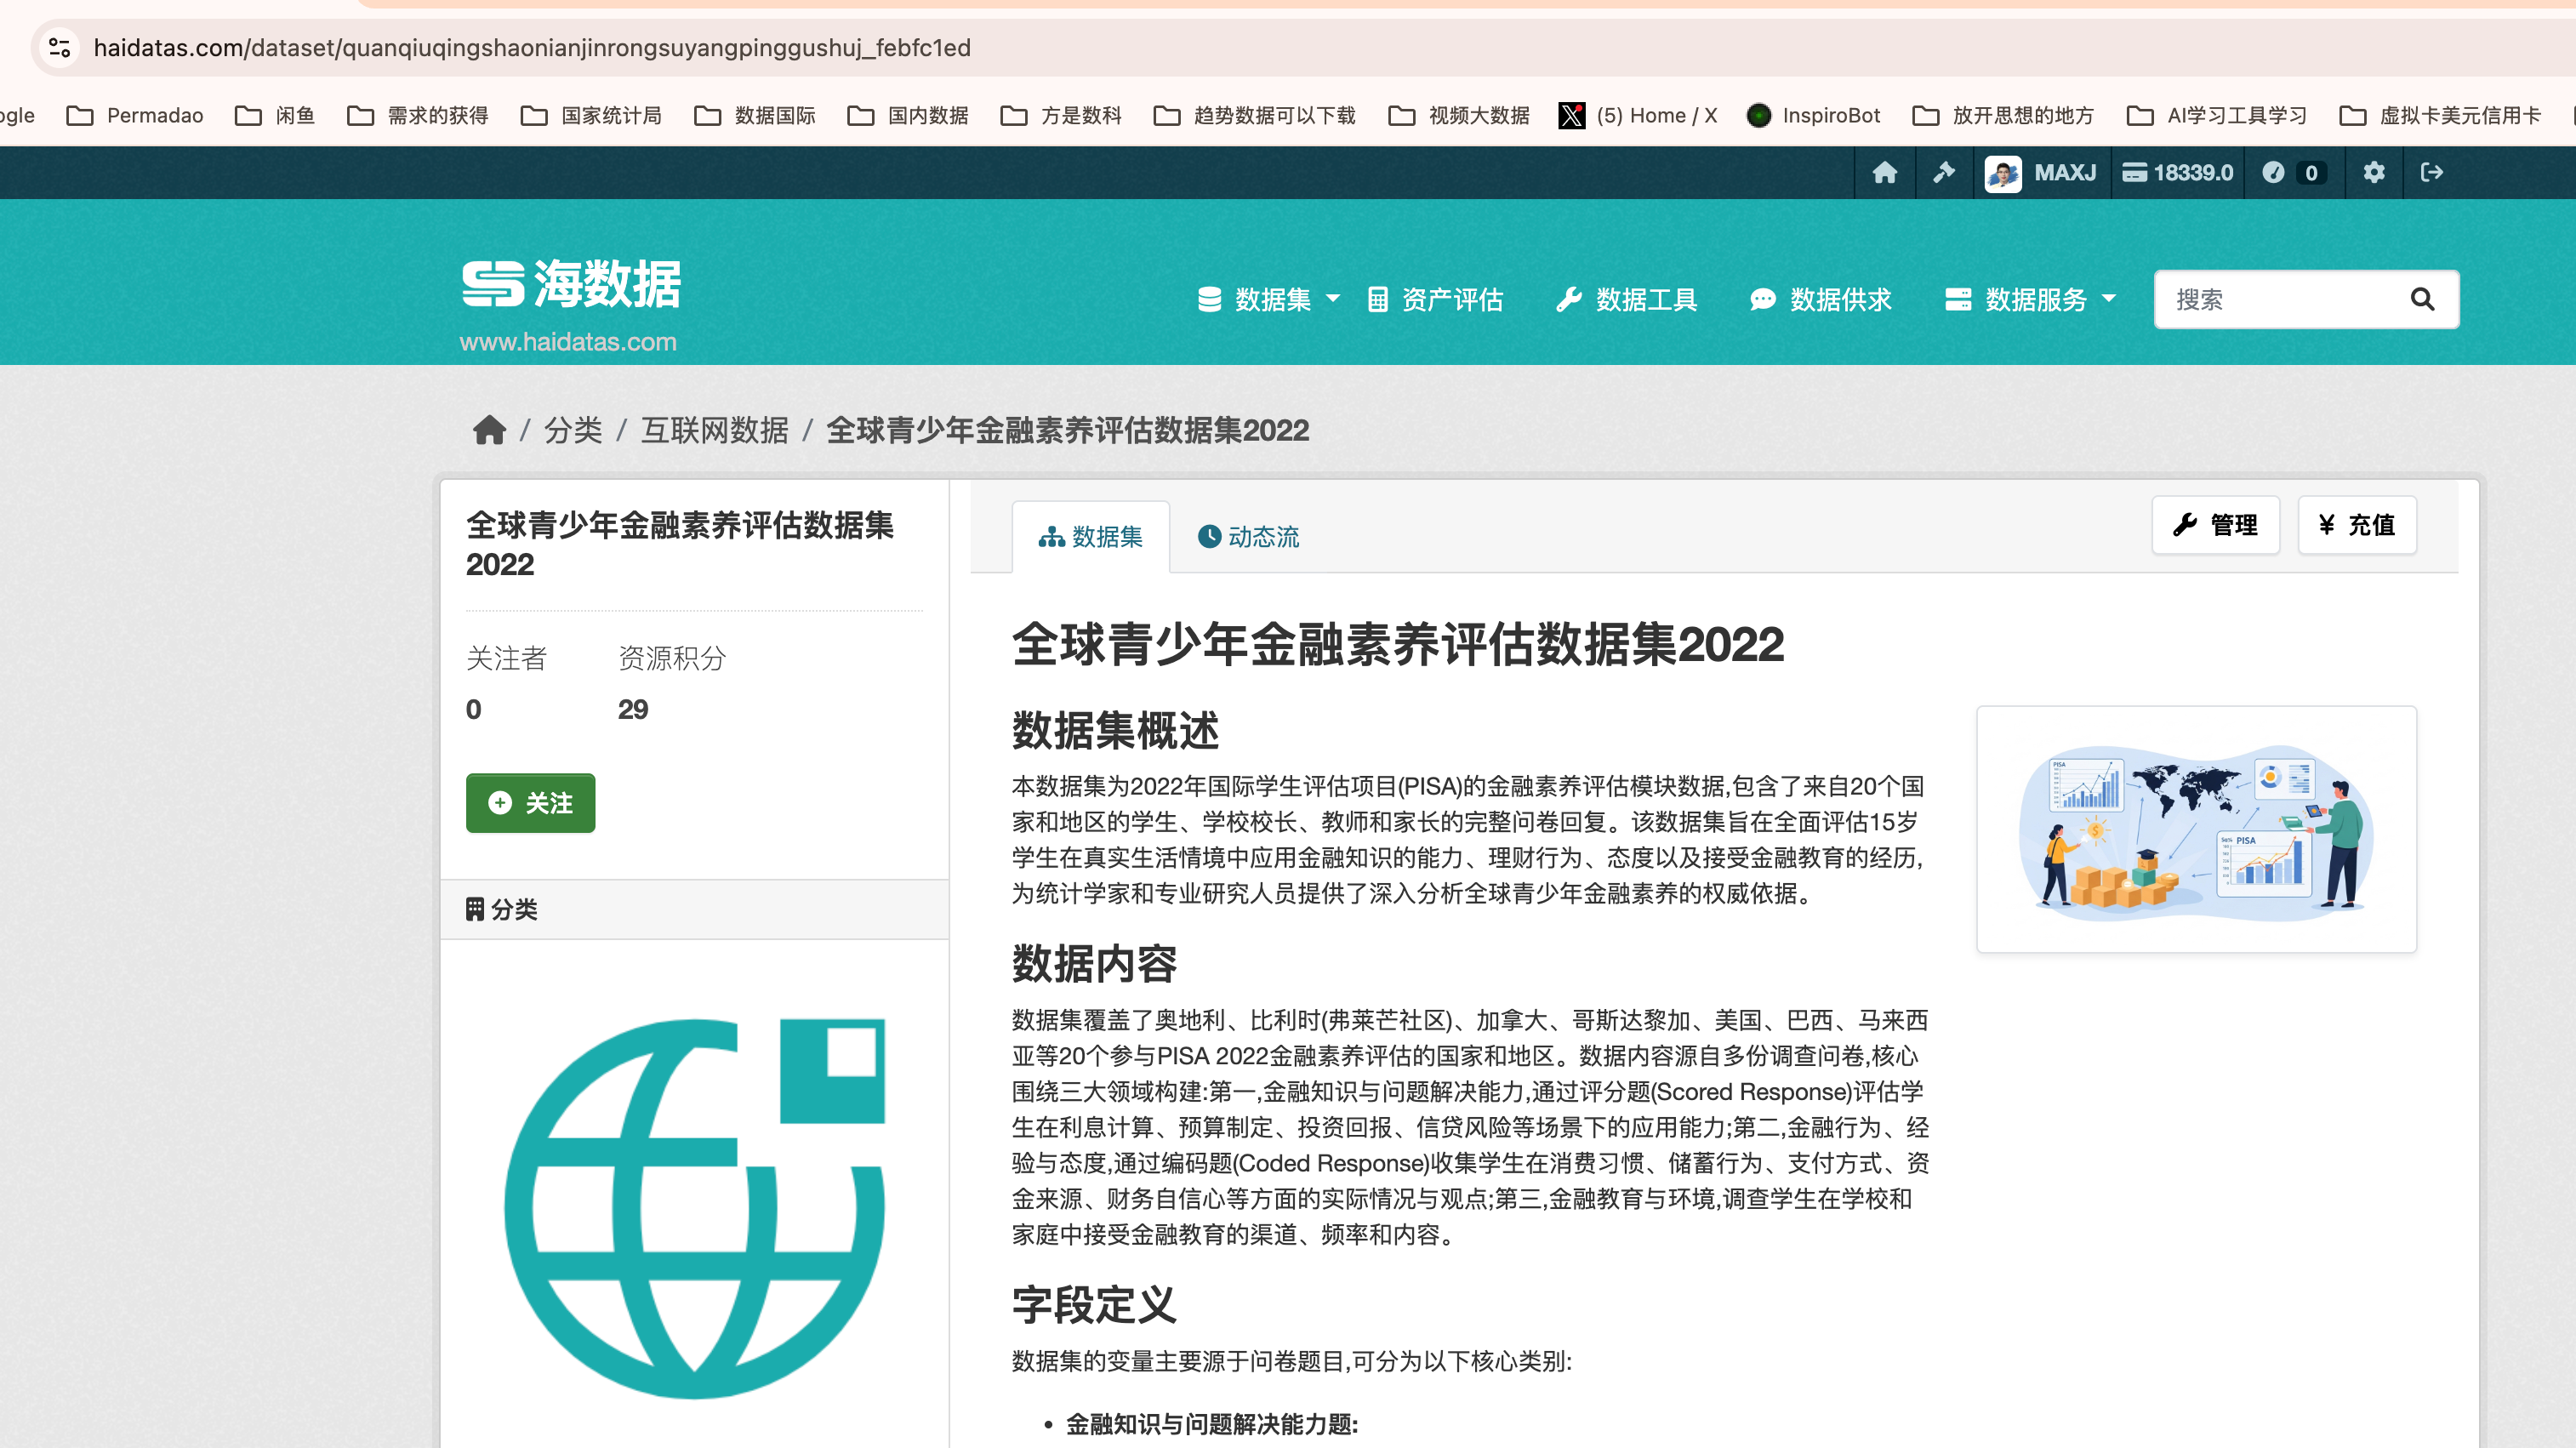2576x1448 pixels.
Task: Select the 数据集 tab
Action: coord(1090,537)
